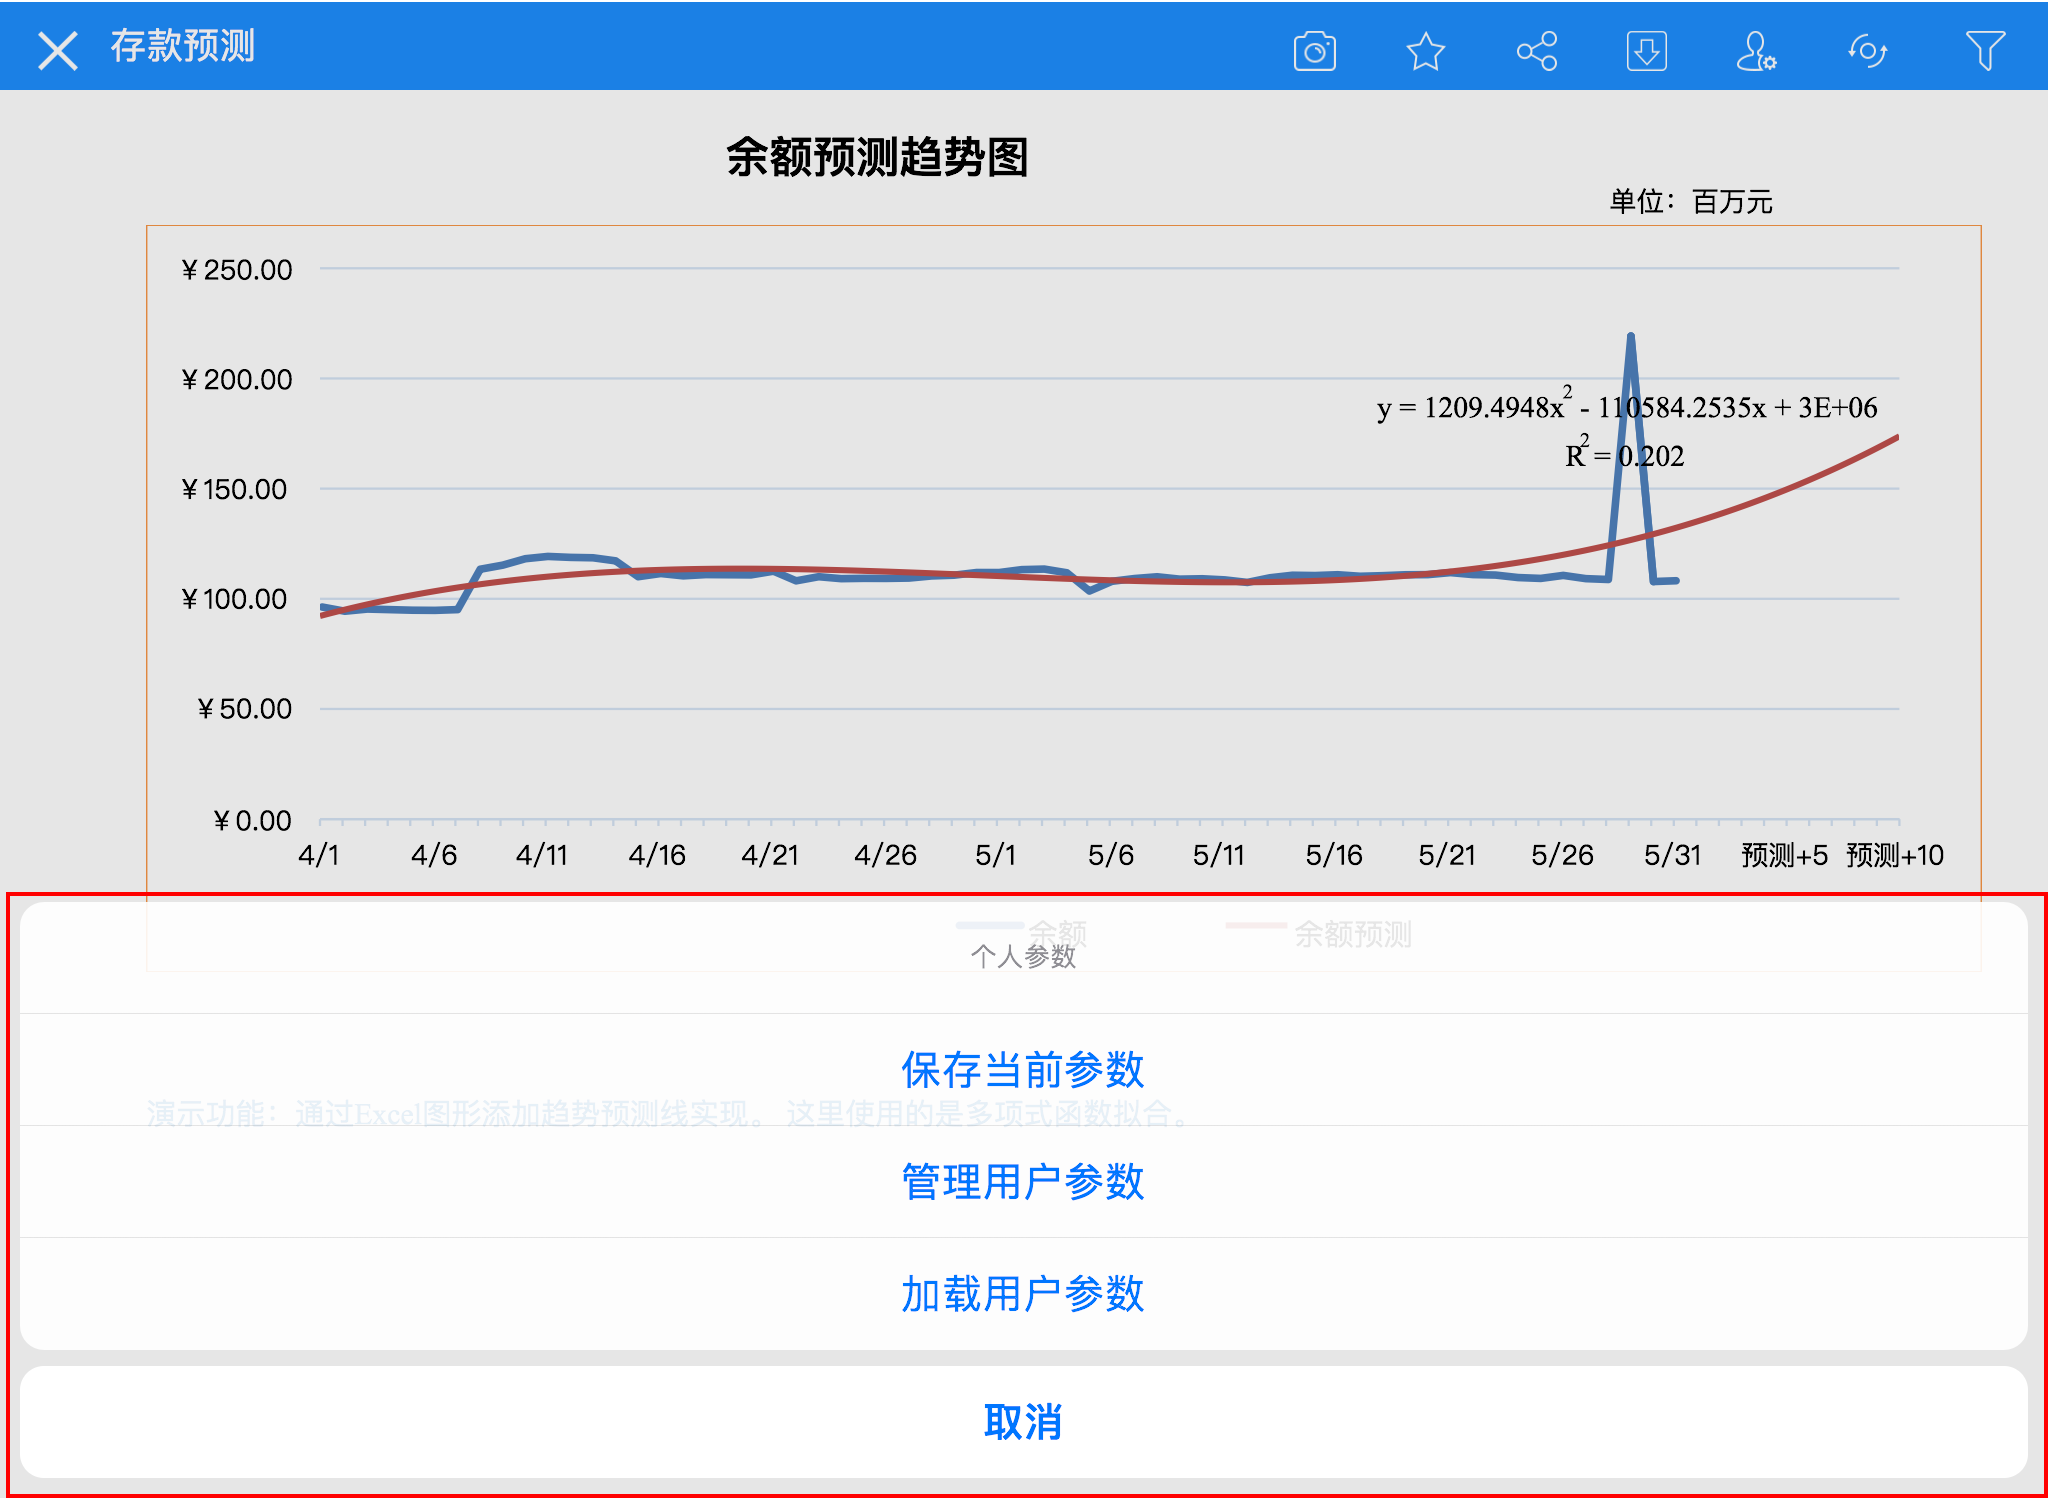Open the funnel filter icon
The image size is (2048, 1498).
coord(1984,51)
